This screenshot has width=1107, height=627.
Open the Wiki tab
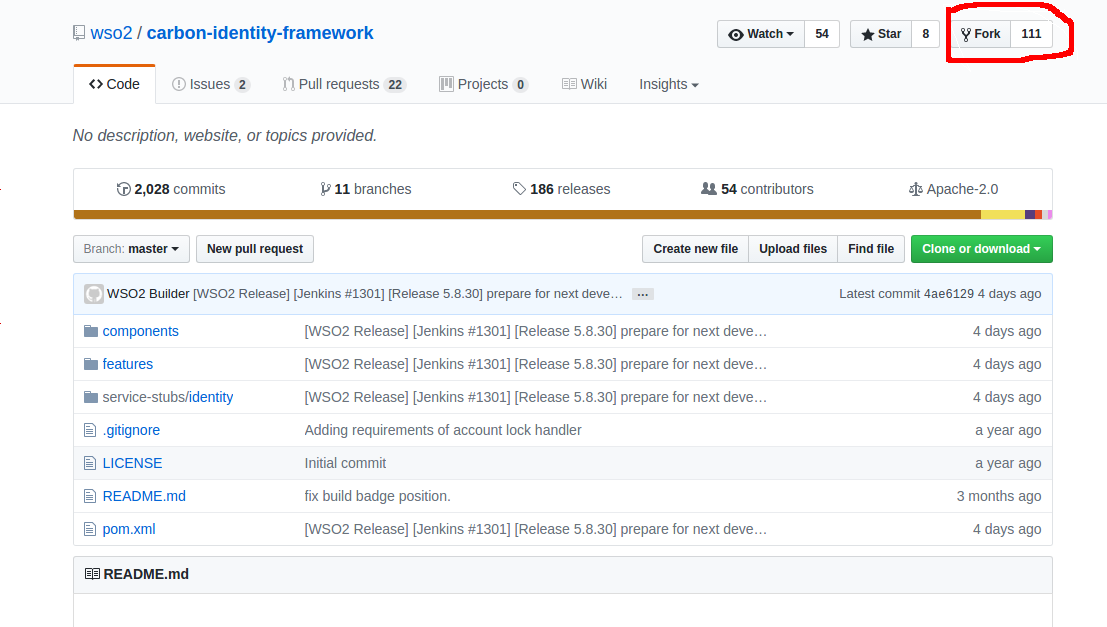point(585,84)
